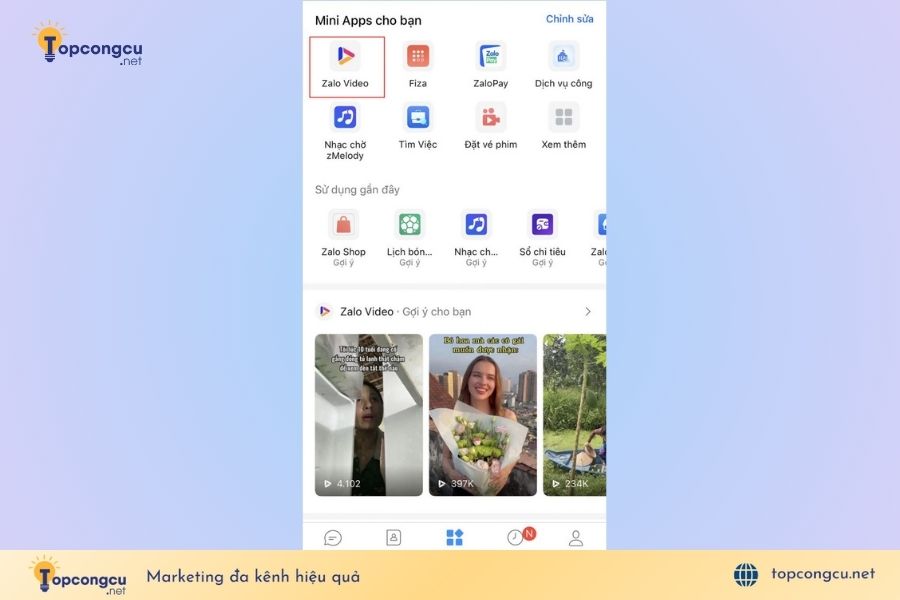900x600 pixels.
Task: Open the Zalo Video mini app
Action: point(345,66)
